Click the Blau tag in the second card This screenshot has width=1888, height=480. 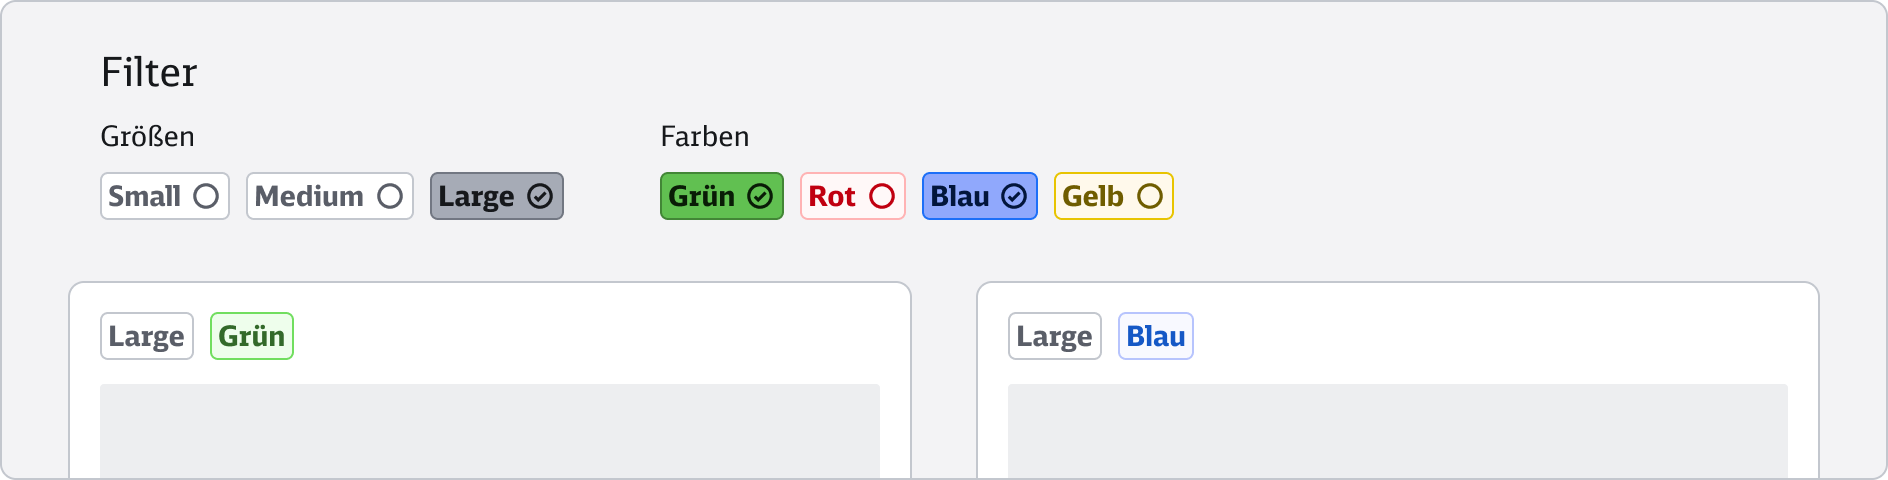(1156, 336)
